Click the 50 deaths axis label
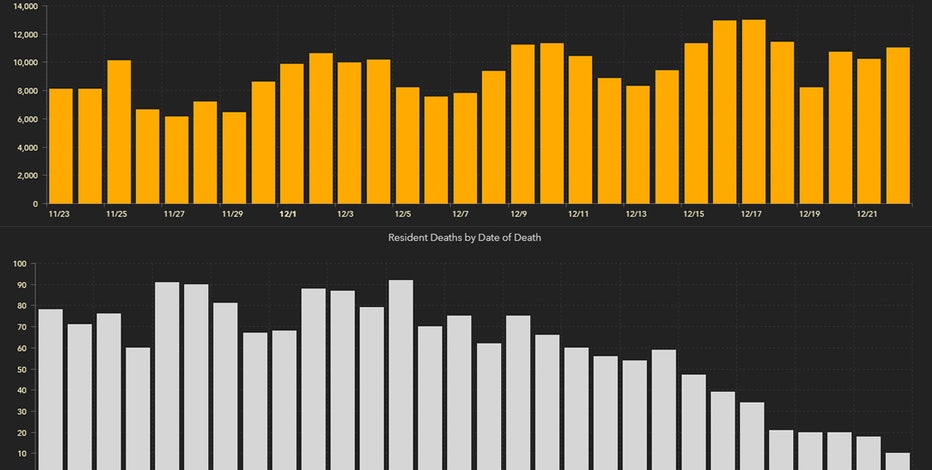Viewport: 932px width, 470px height. pyautogui.click(x=22, y=370)
